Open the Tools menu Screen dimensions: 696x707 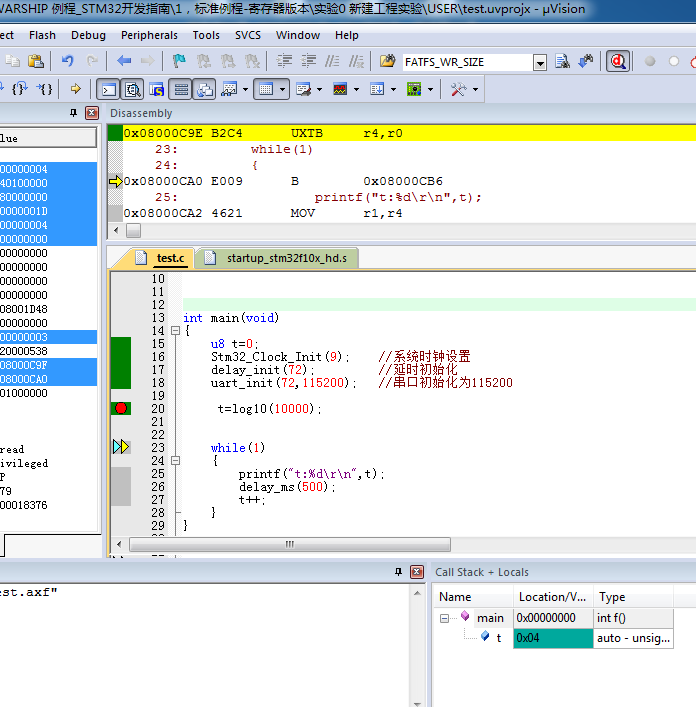pyautogui.click(x=206, y=35)
